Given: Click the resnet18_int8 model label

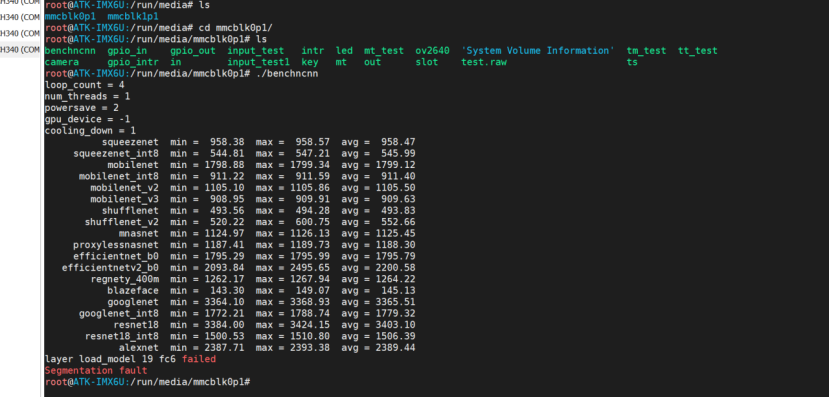Looking at the screenshot, I should [x=122, y=337].
